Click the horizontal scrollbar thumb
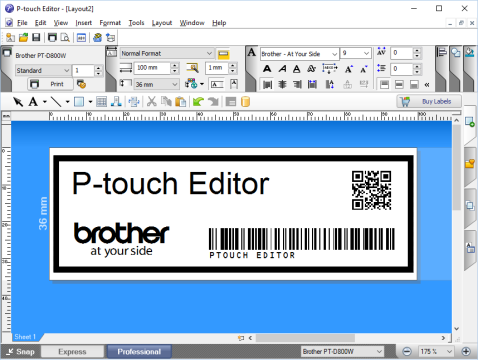Viewport: 478px width, 360px height. pos(305,338)
